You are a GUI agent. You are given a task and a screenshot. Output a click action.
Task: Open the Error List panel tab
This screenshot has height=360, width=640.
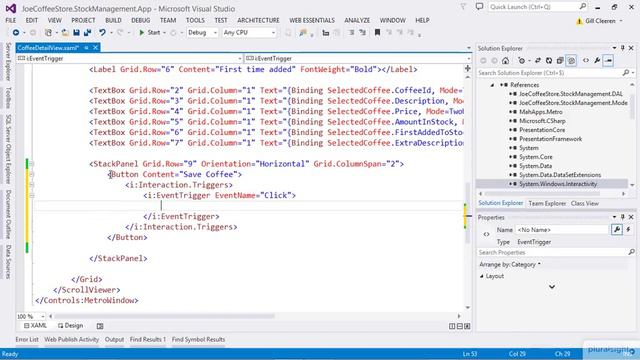tap(27, 340)
